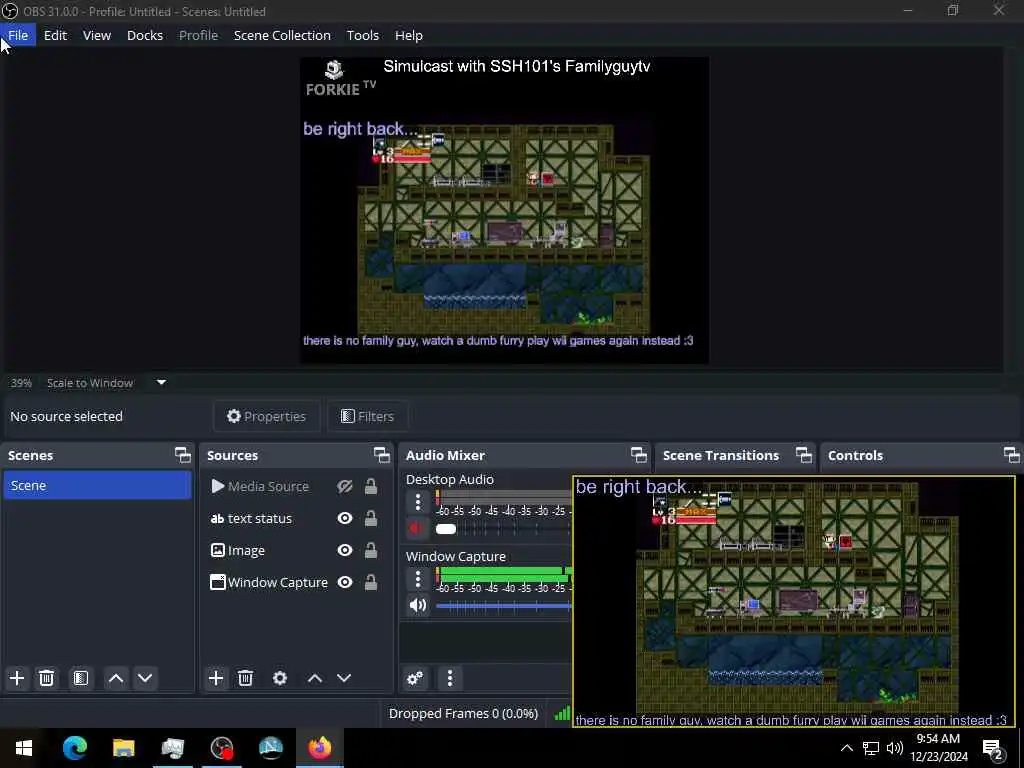This screenshot has width=1024, height=768.
Task: Mute Window Capture audio
Action: [418, 605]
